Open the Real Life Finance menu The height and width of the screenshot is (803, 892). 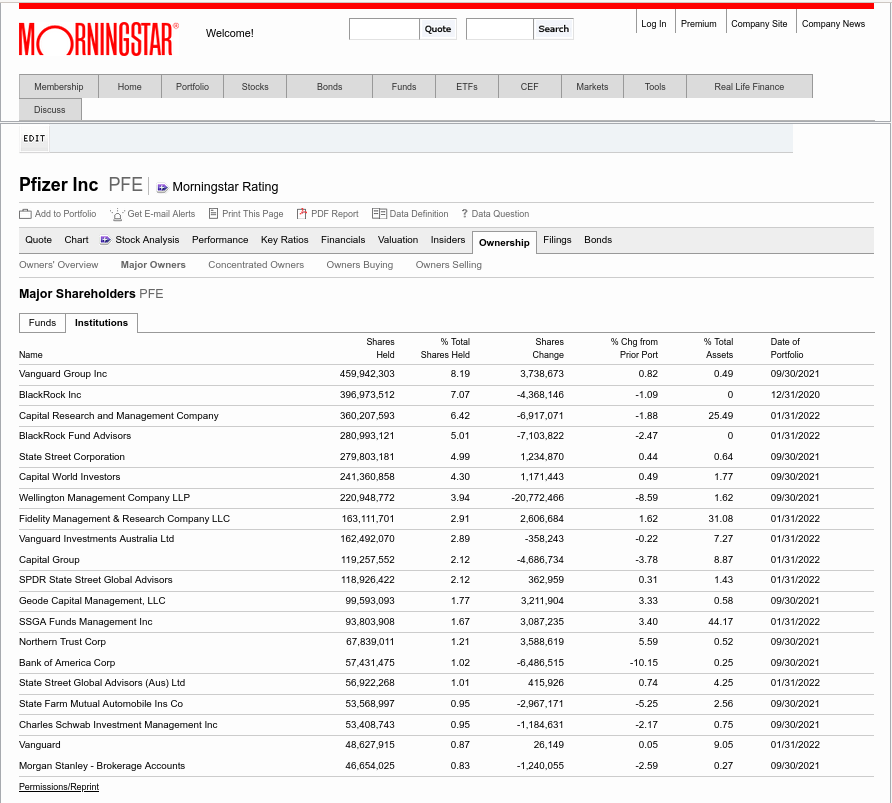click(x=749, y=86)
